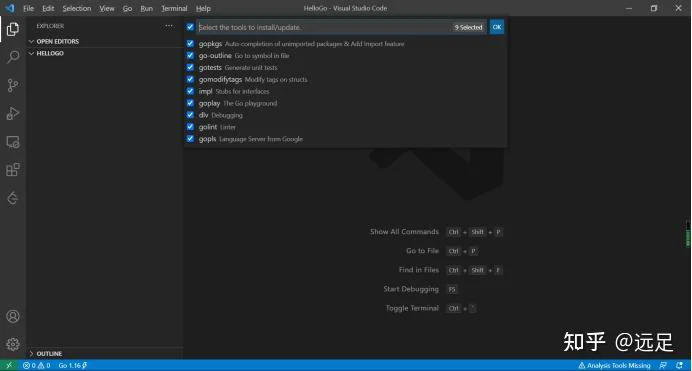Click the Toggle Terminal hint

412,308
